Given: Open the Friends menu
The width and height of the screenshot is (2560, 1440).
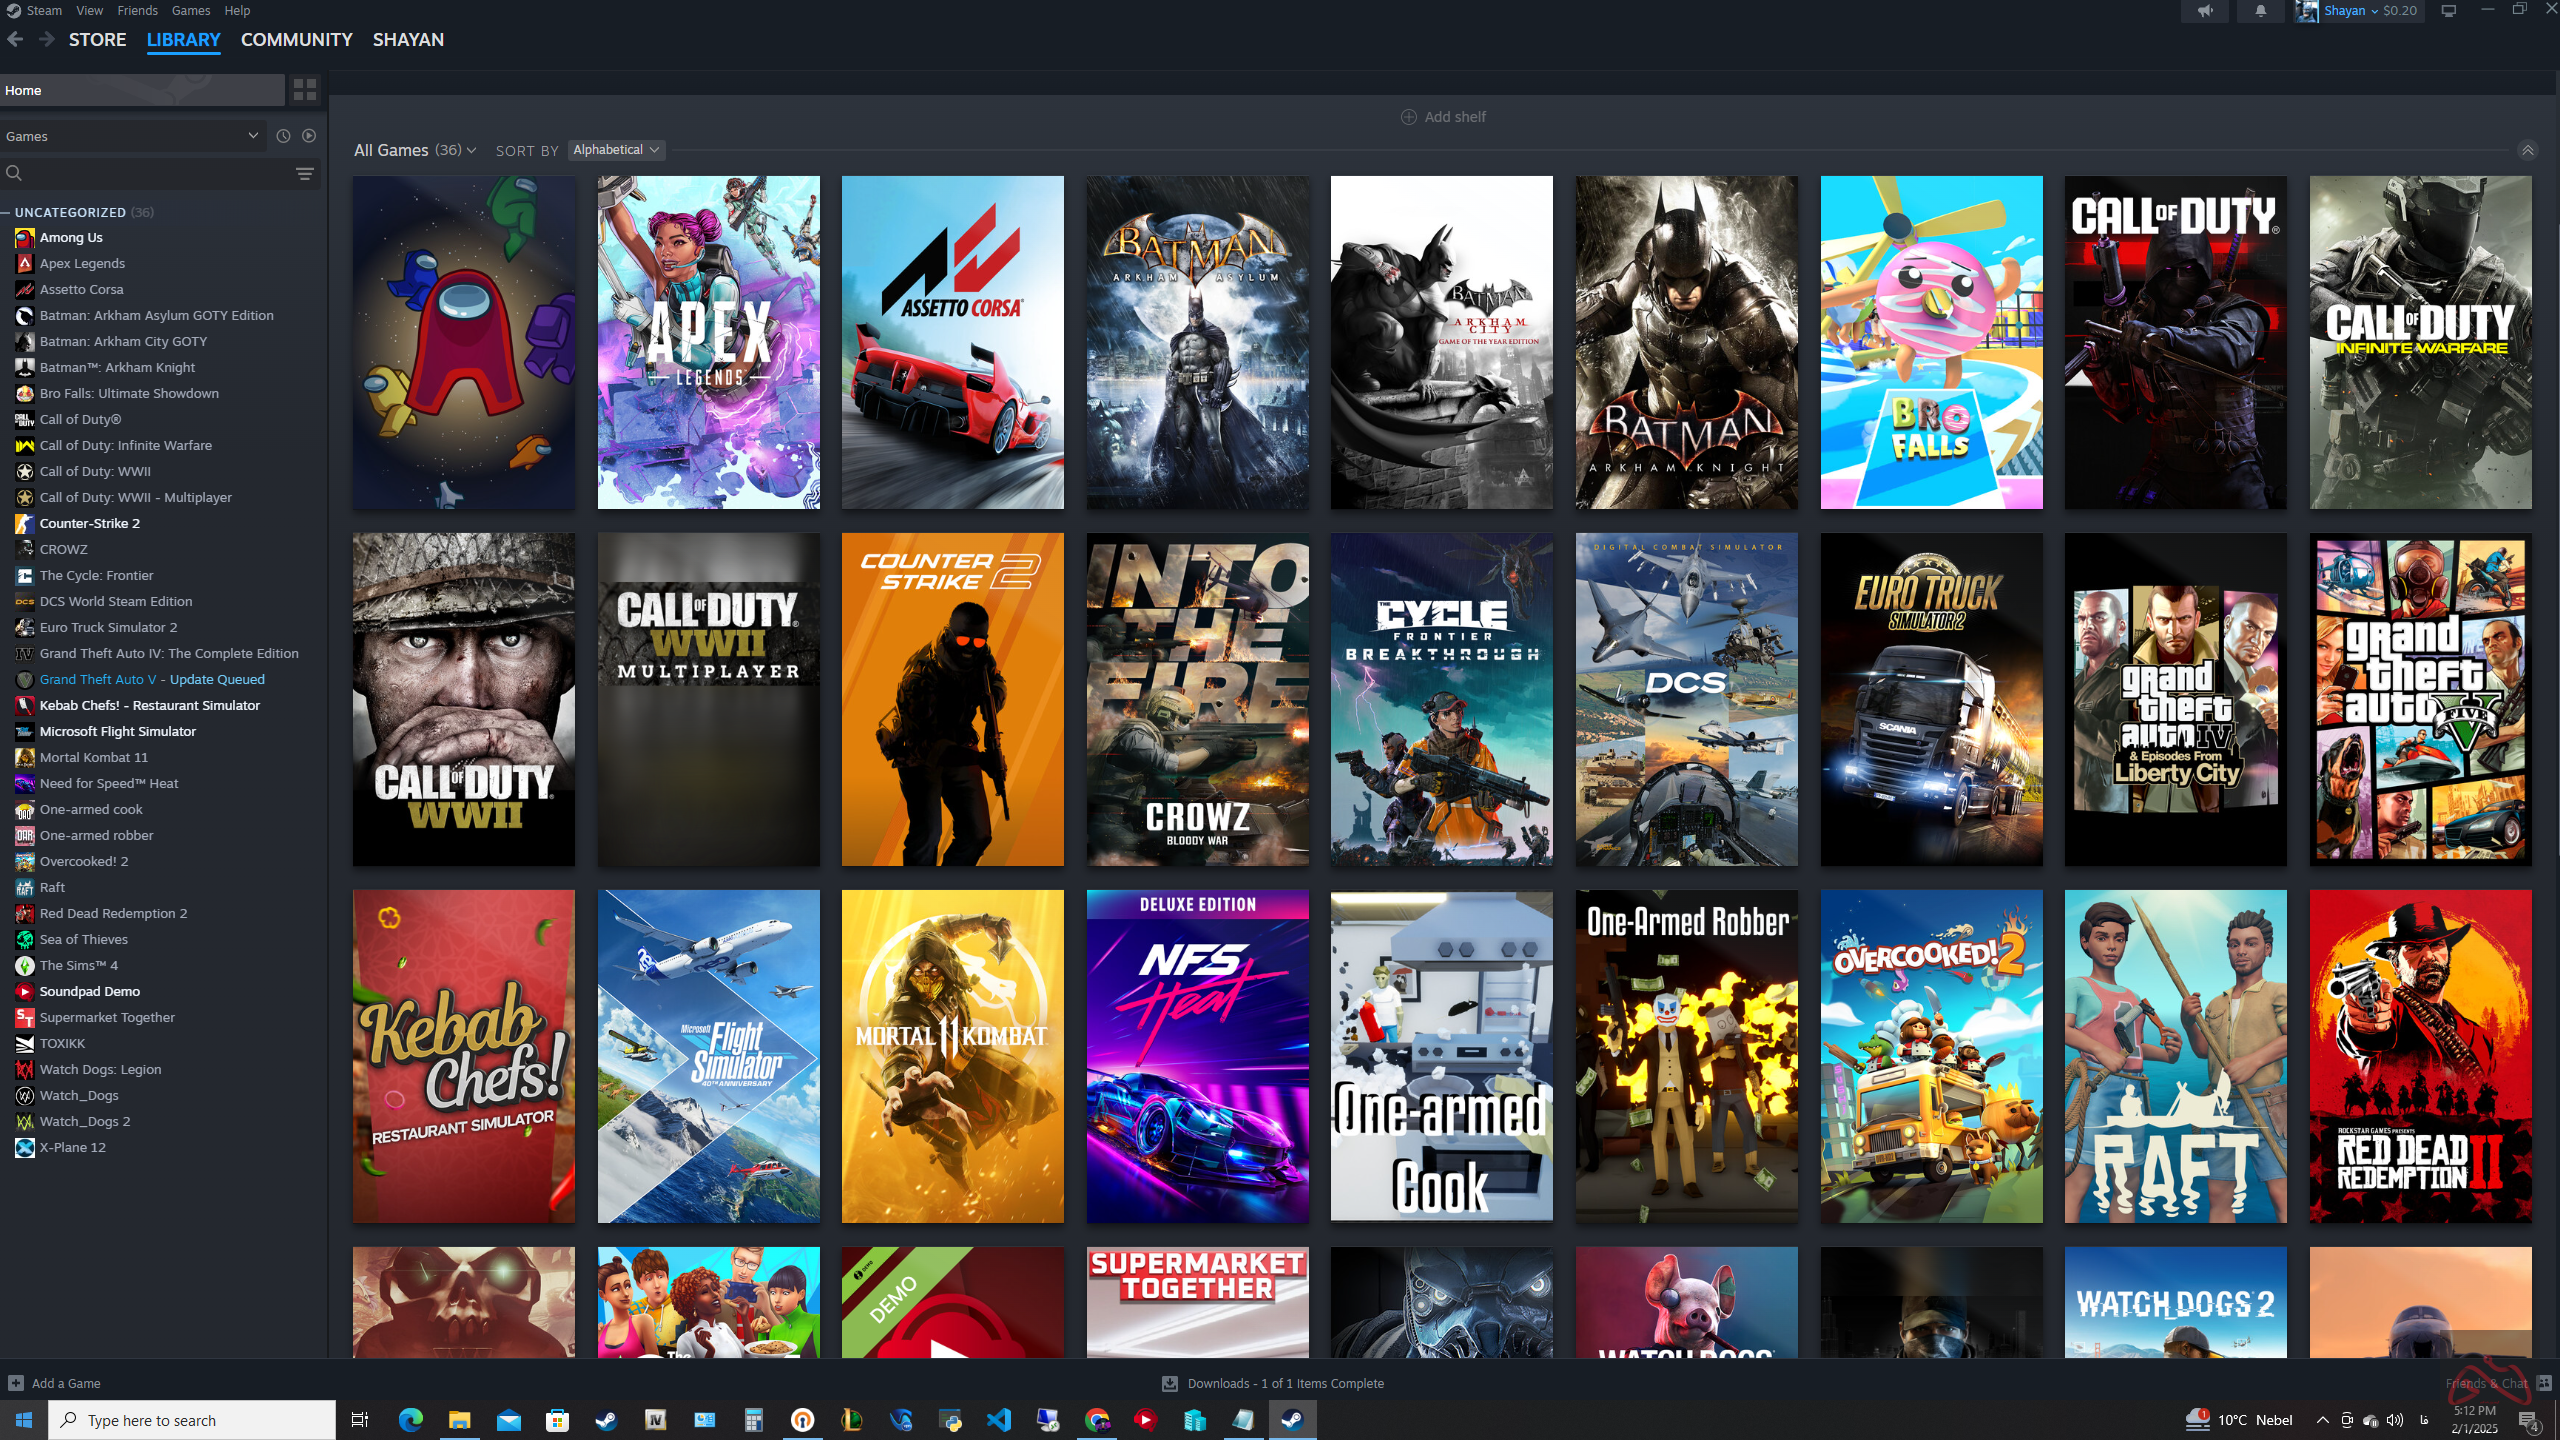Looking at the screenshot, I should point(137,10).
